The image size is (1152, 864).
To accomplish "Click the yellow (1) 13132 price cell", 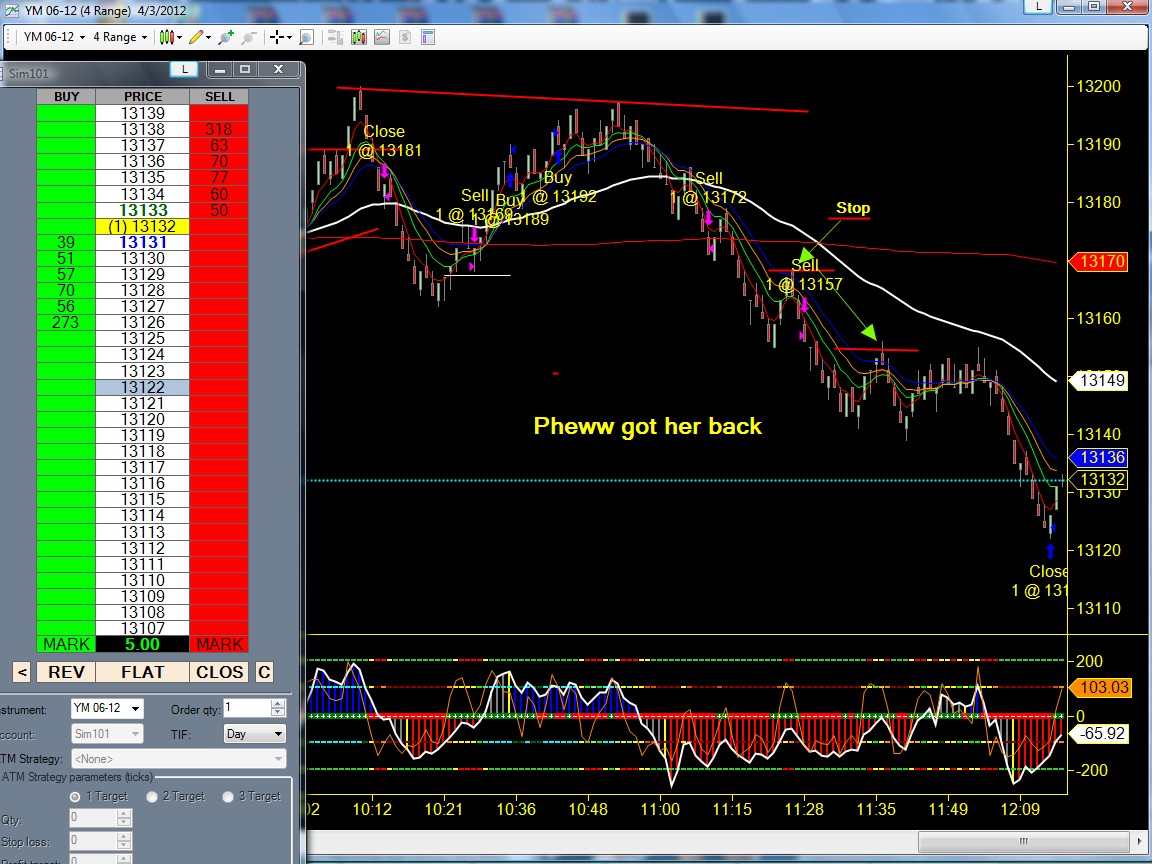I will point(143,226).
